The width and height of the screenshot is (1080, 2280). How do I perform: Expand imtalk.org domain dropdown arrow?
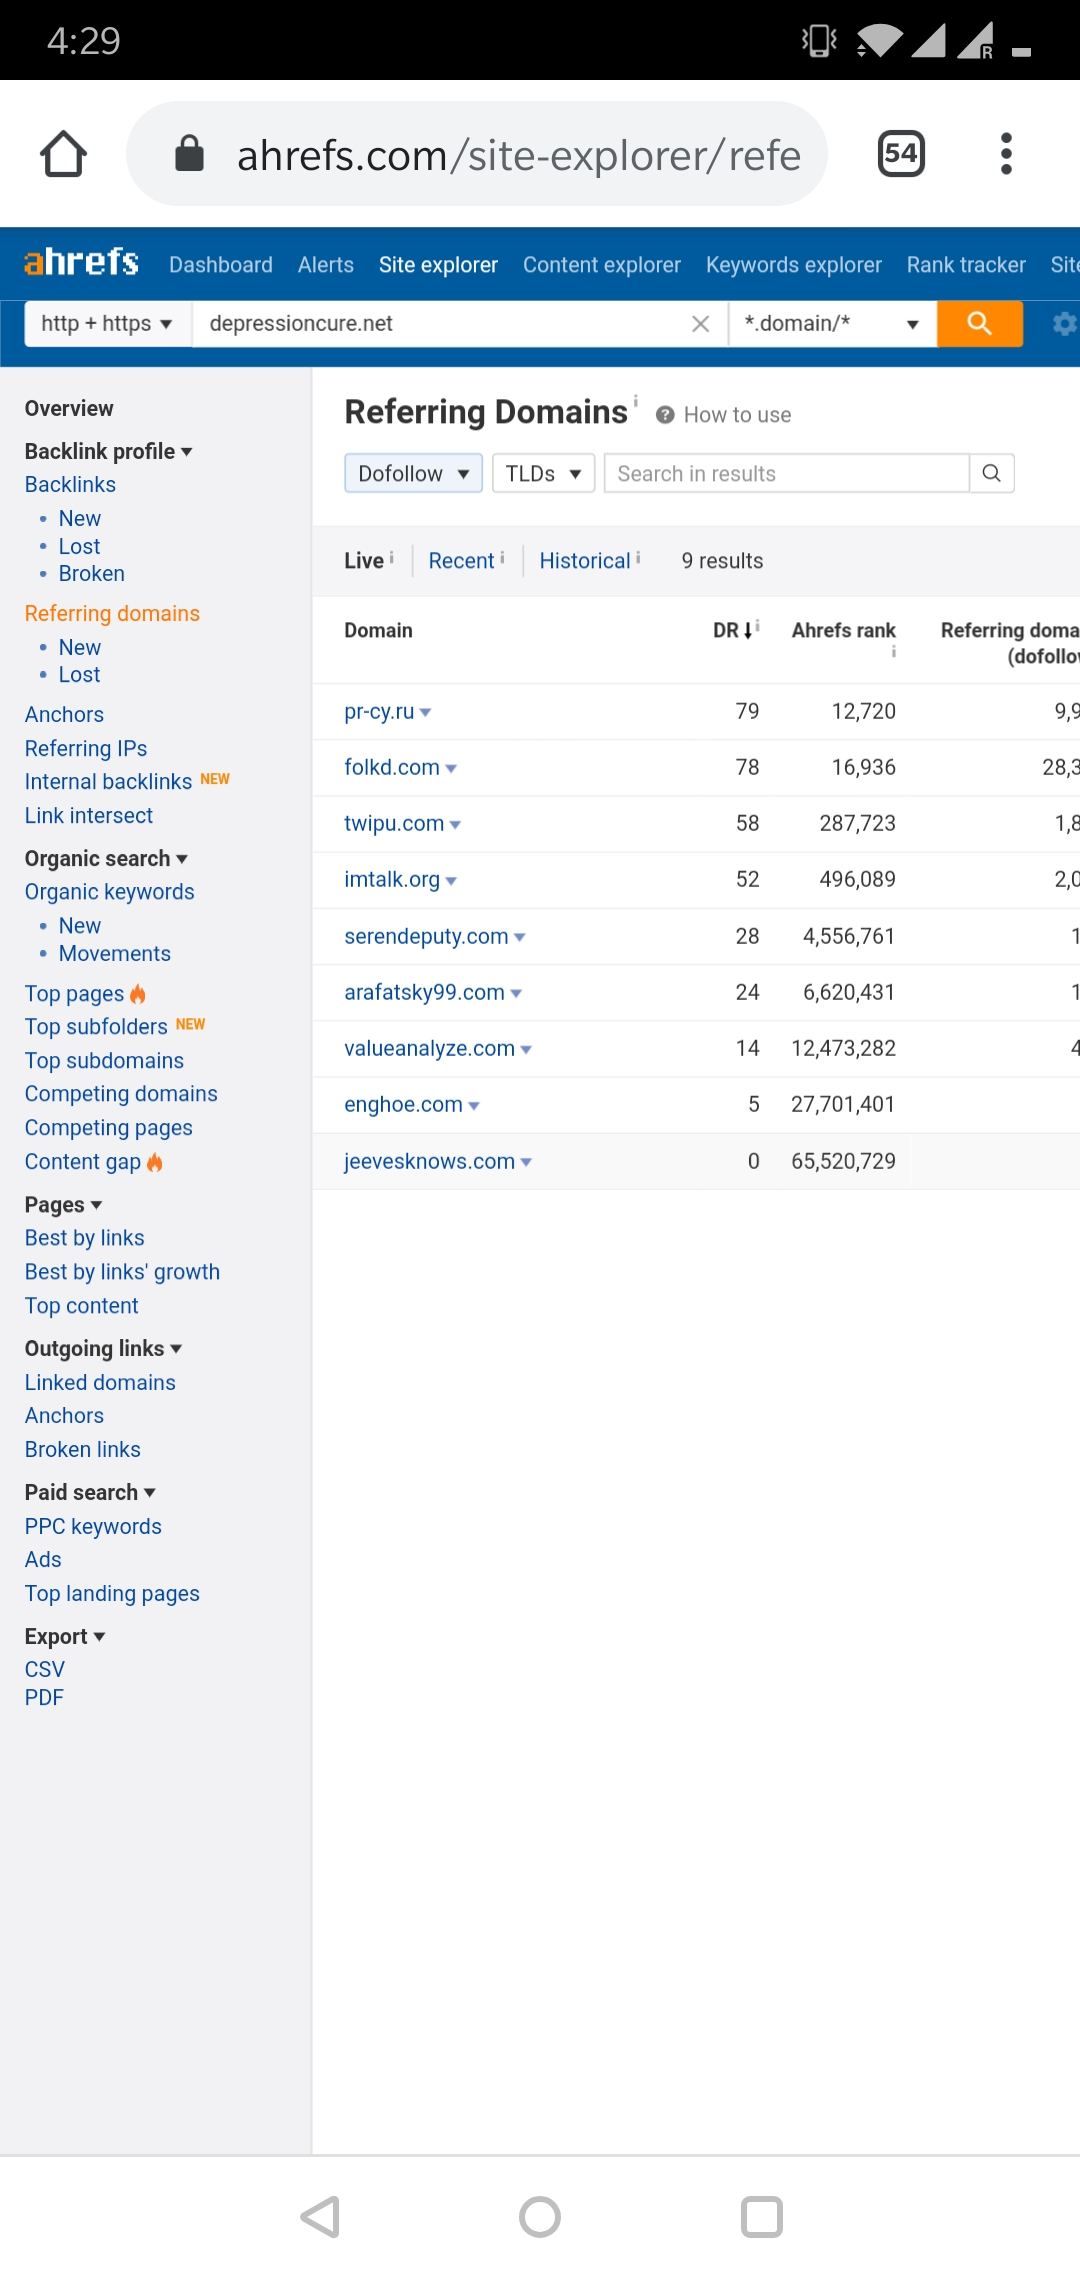(x=451, y=881)
